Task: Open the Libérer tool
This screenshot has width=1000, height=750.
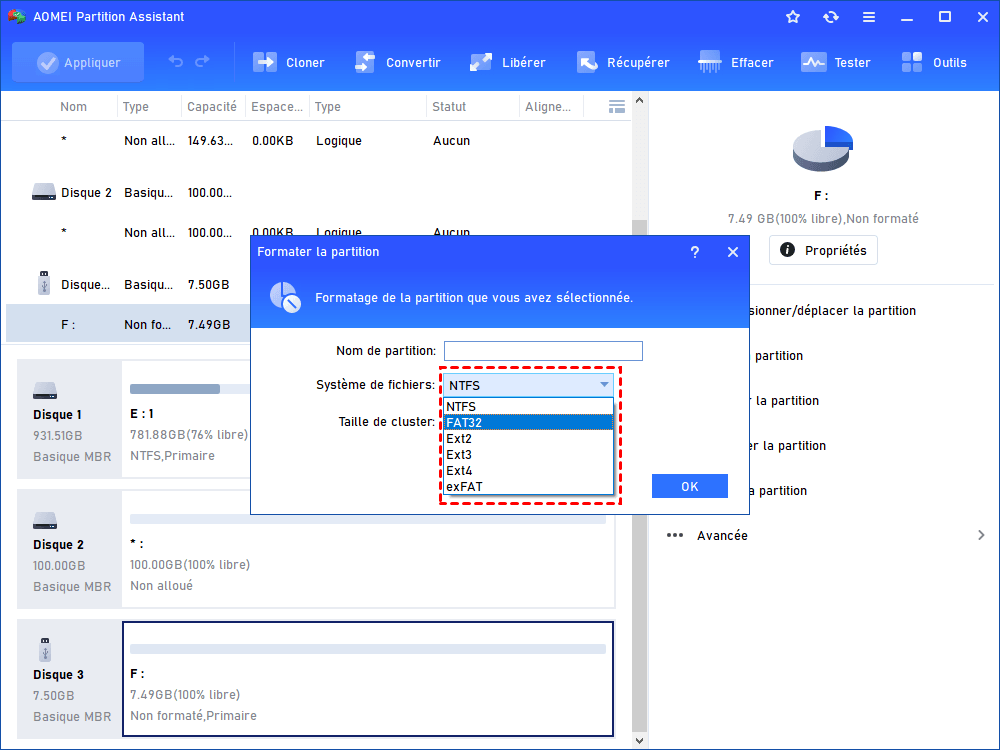Action: 507,62
